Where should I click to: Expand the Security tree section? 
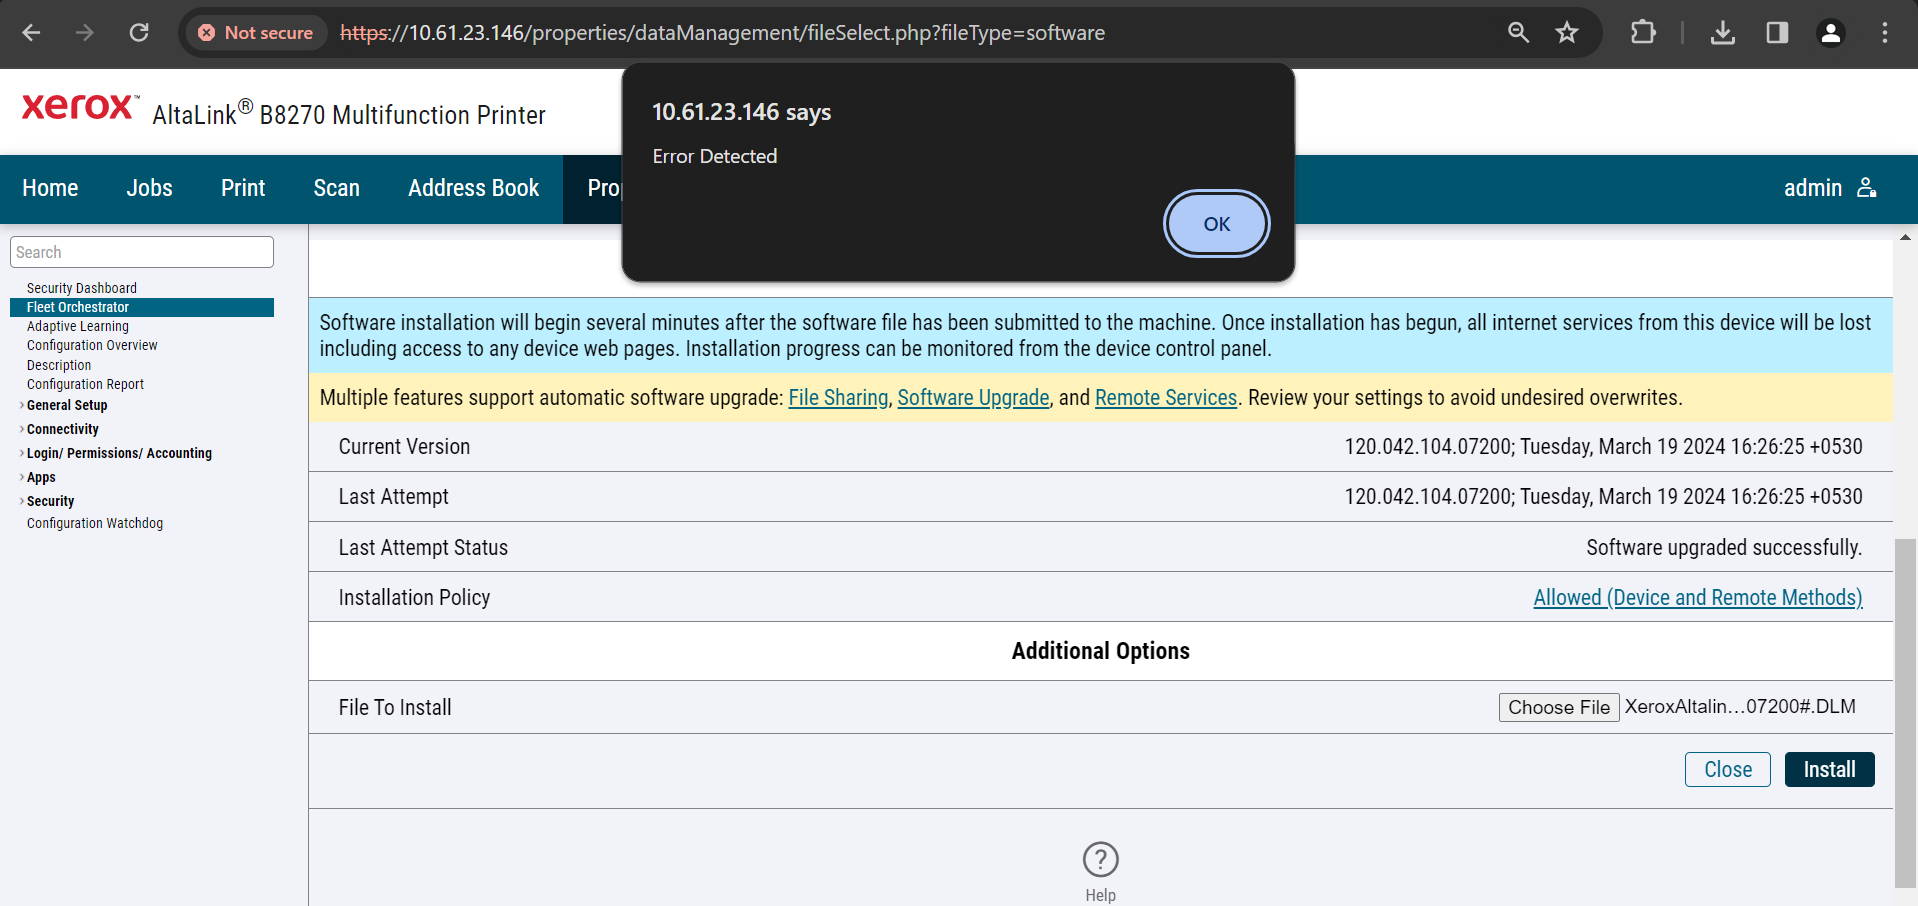tap(22, 501)
